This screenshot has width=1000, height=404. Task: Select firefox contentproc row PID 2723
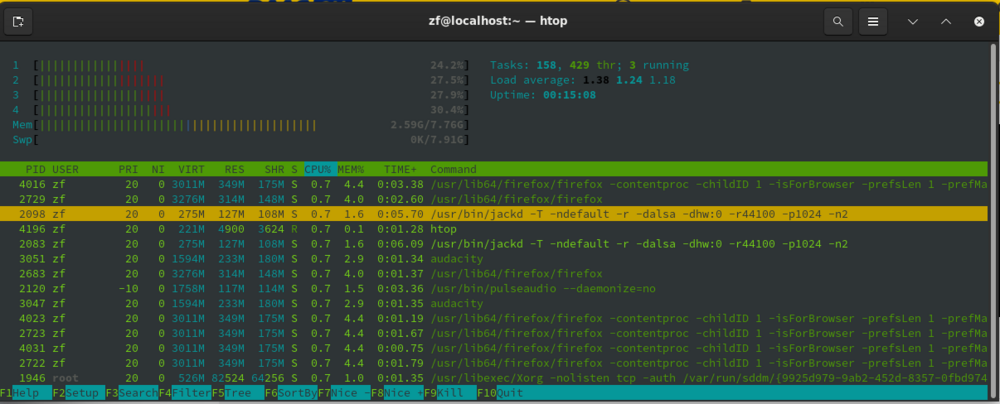(496, 333)
